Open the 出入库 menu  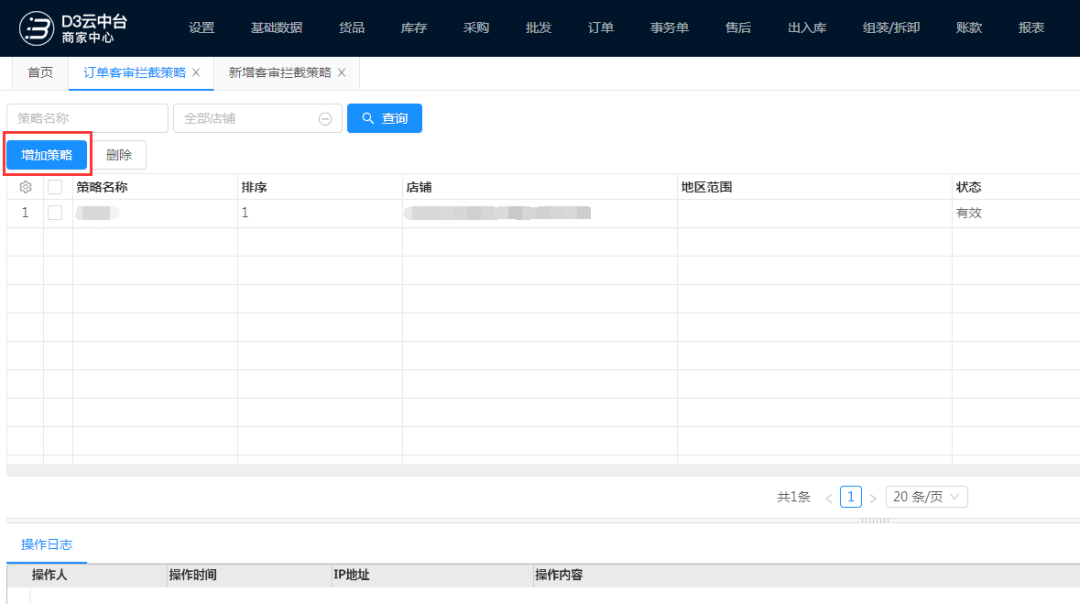807,28
